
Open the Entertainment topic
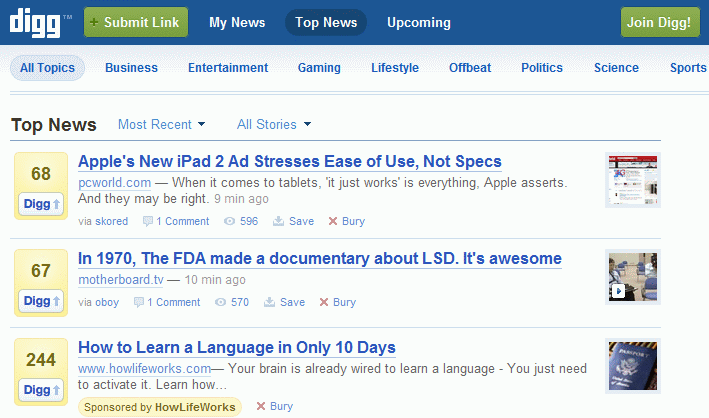tap(228, 68)
